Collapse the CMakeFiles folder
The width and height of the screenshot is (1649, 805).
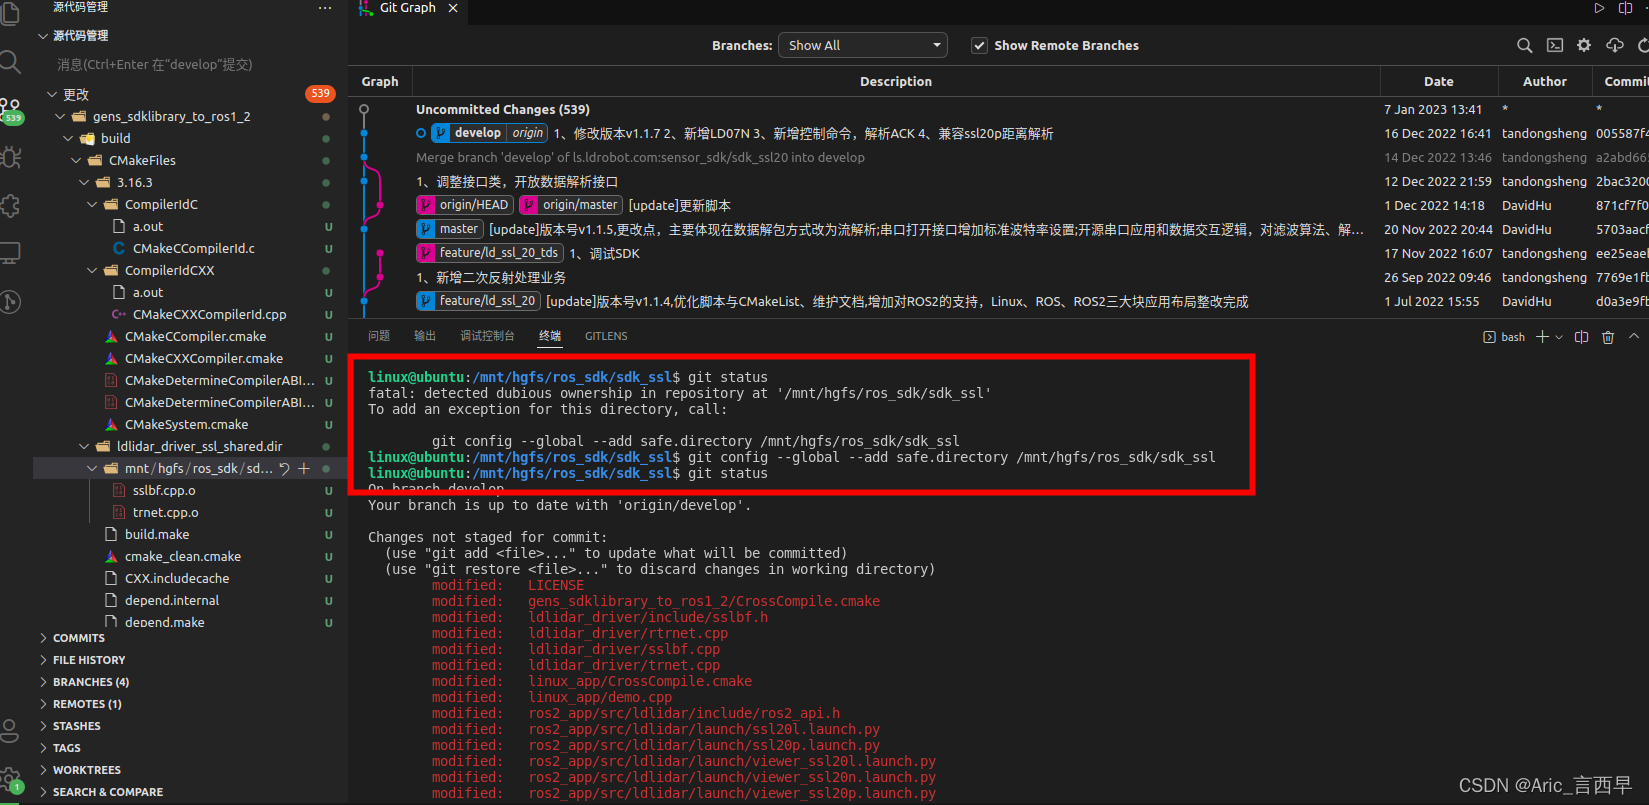coord(76,160)
